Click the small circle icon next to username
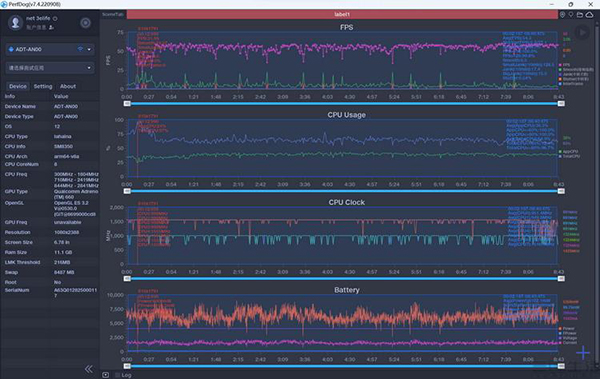The width and height of the screenshot is (600, 379). (55, 18)
